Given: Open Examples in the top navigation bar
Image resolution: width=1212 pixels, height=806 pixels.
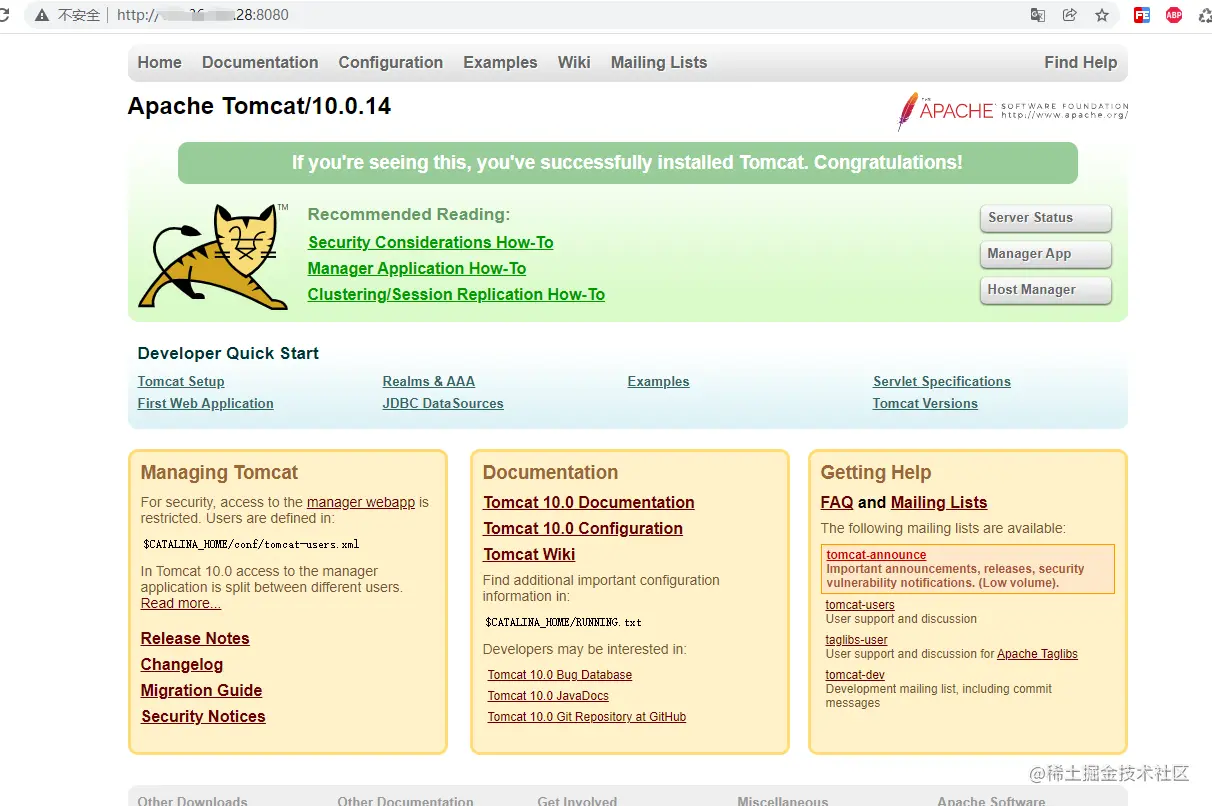Looking at the screenshot, I should coord(500,62).
